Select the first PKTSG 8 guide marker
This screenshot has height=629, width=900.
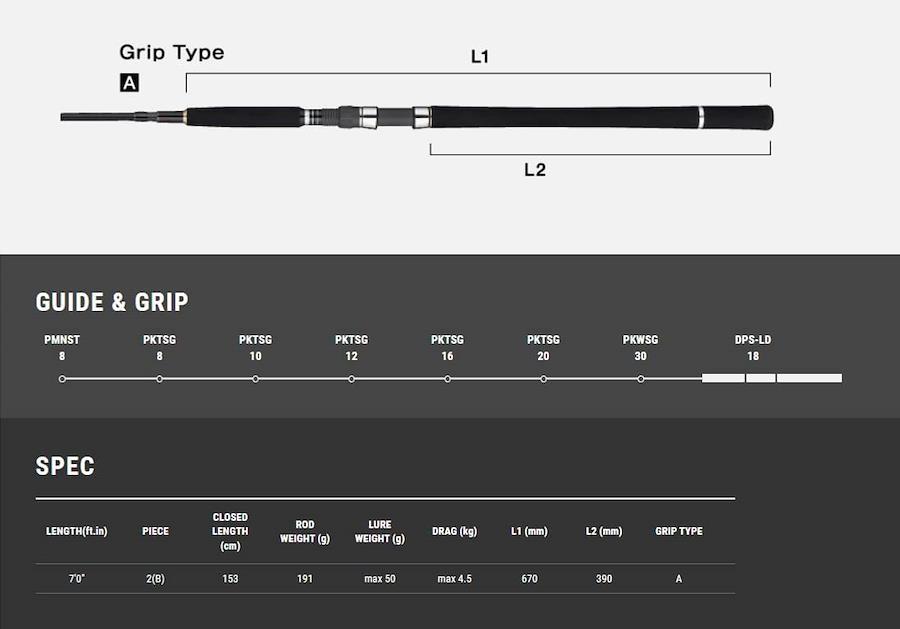(160, 379)
